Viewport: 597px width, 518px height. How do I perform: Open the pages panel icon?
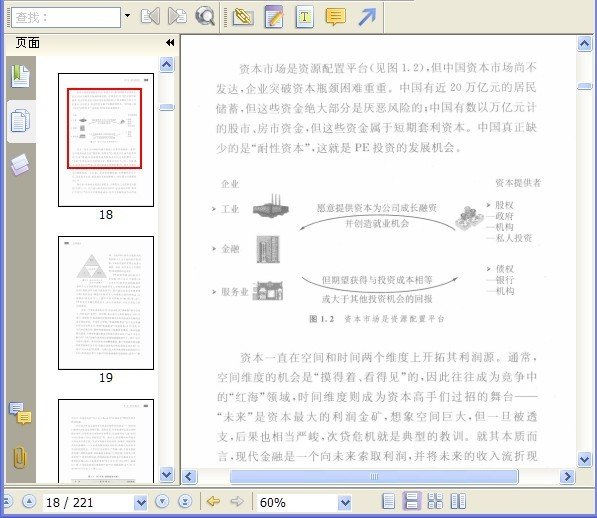21,121
